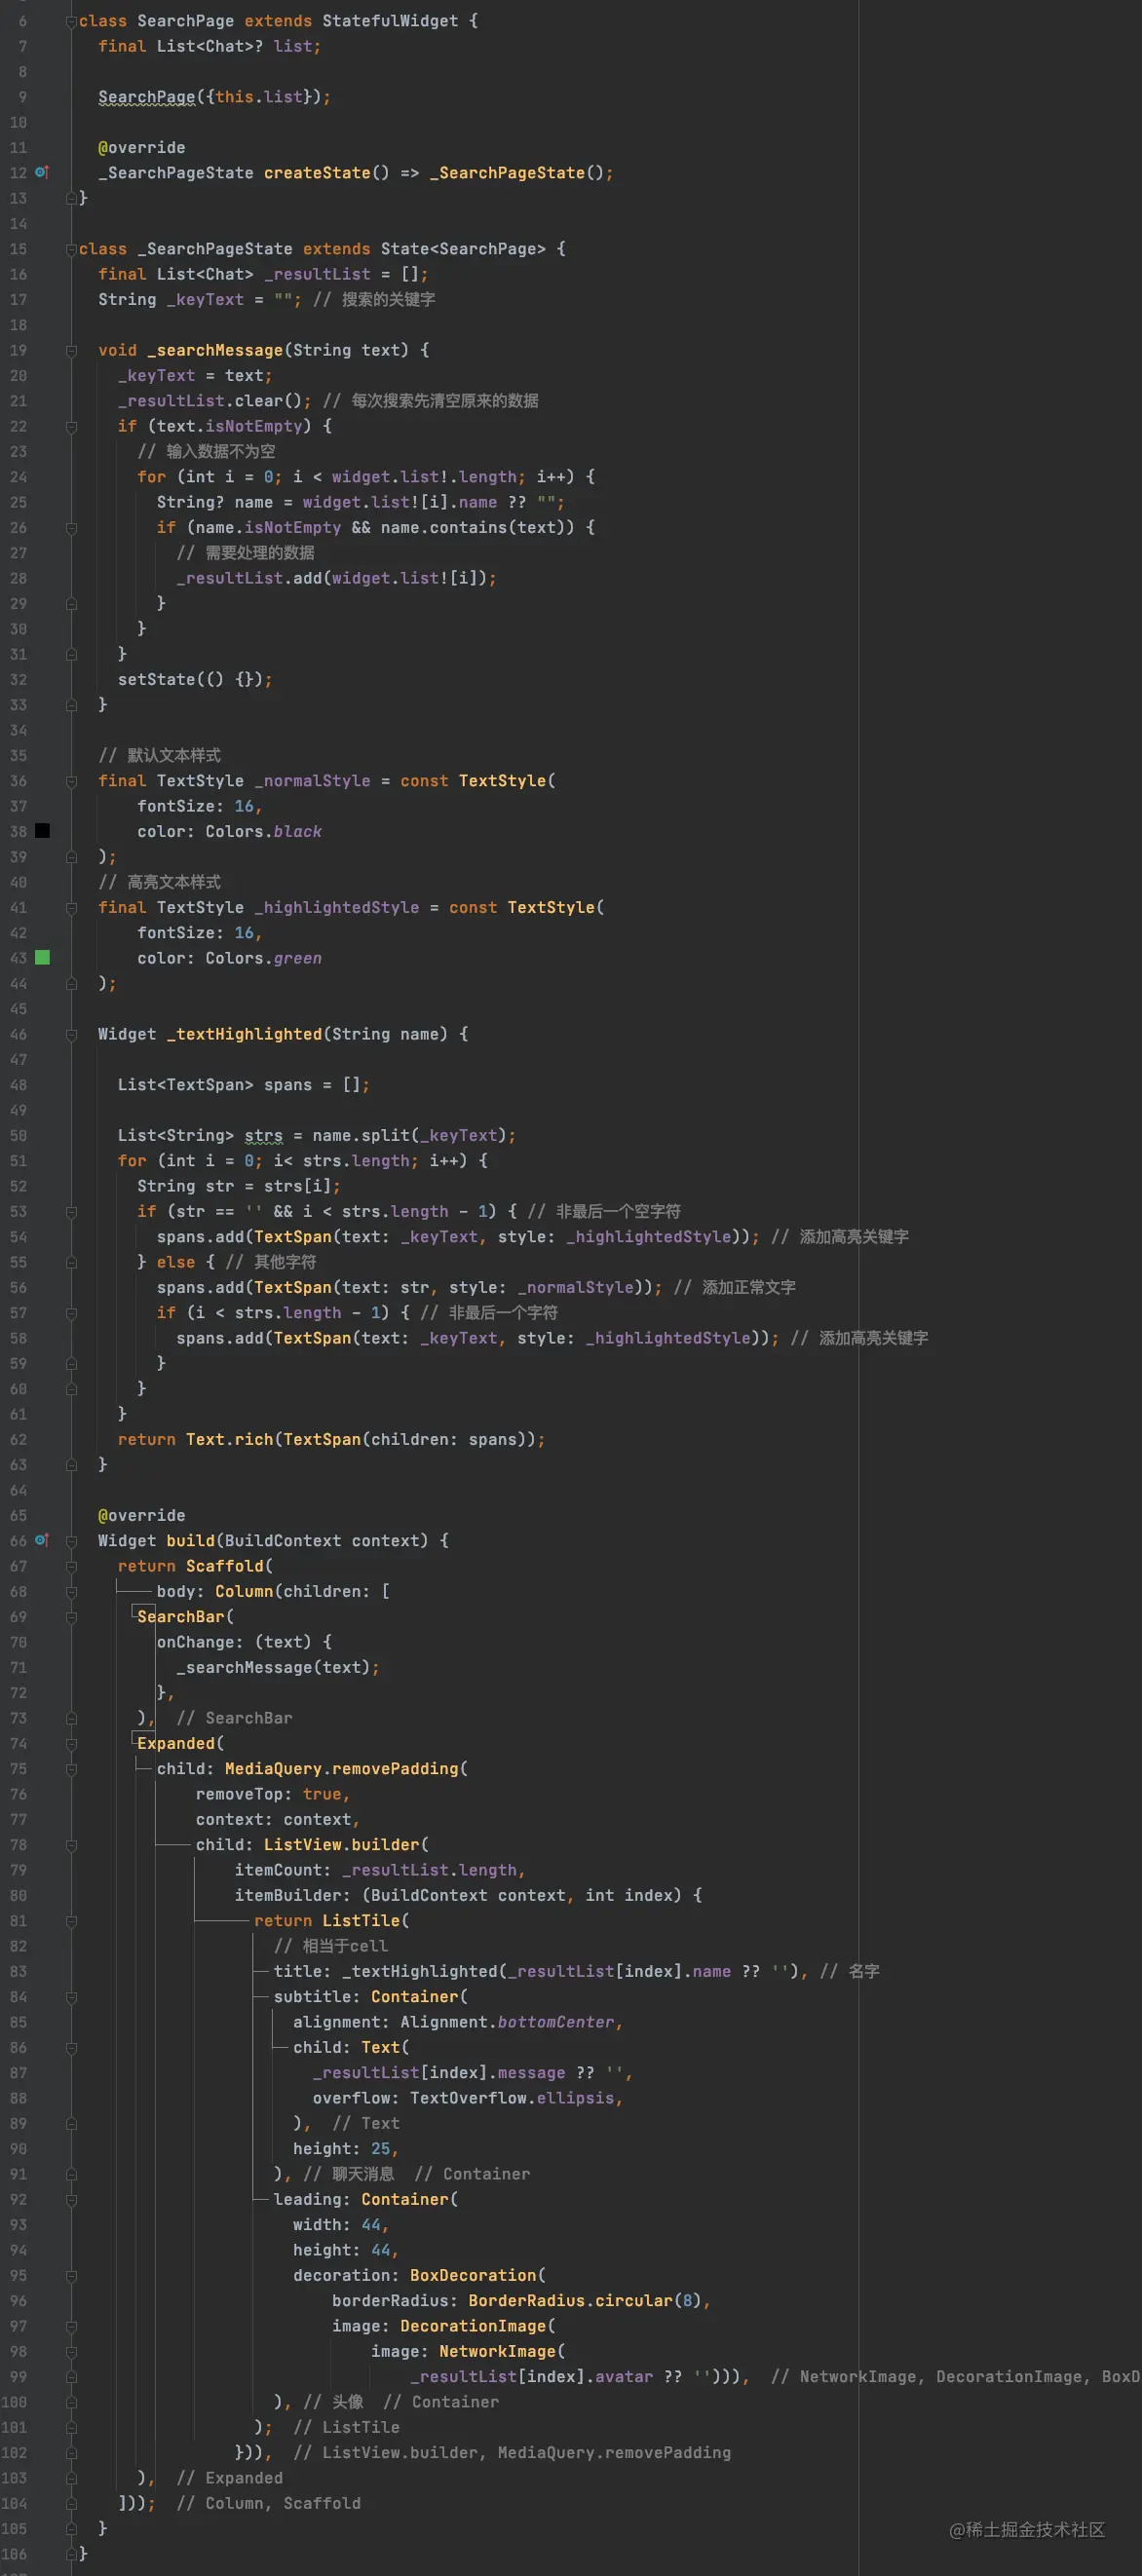Click the underlined strs variable declaration
The image size is (1142, 2576).
pyautogui.click(x=263, y=1135)
